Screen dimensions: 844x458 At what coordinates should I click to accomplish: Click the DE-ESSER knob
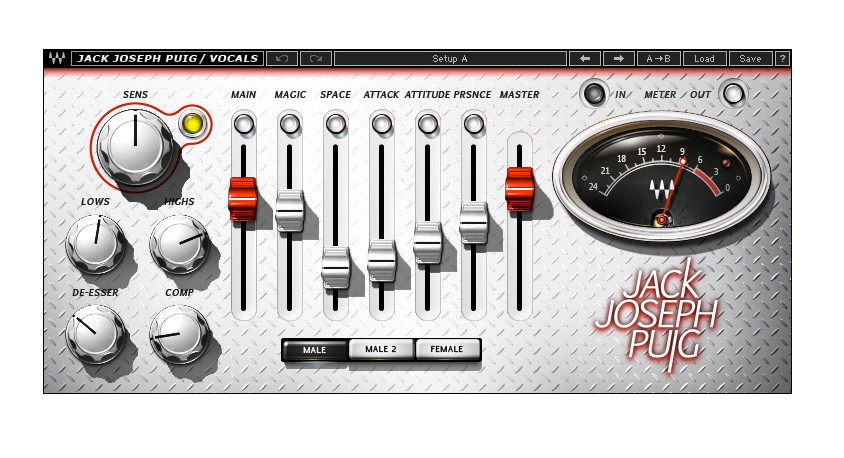[95, 334]
